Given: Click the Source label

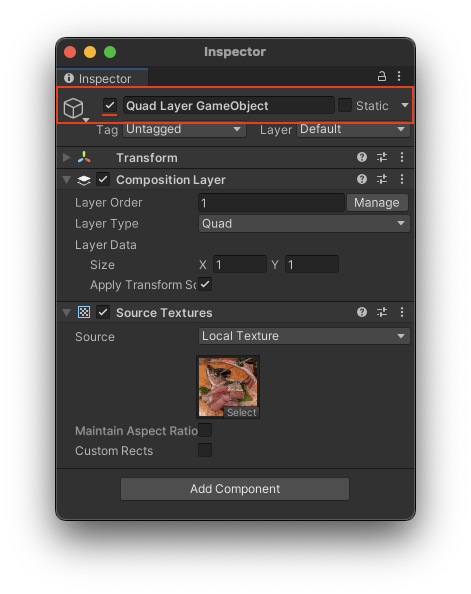Looking at the screenshot, I should coord(95,336).
